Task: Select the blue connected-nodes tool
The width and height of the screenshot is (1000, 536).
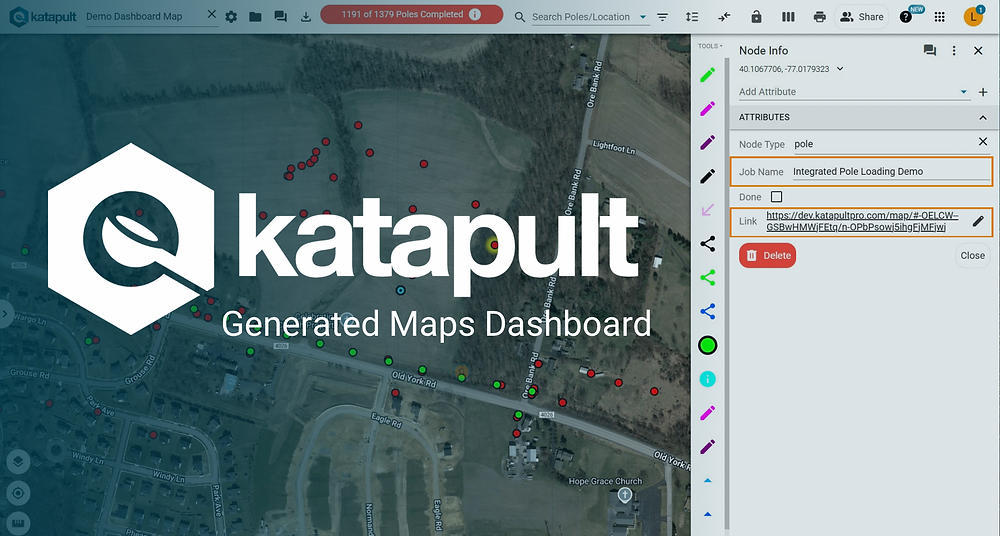Action: click(x=708, y=311)
